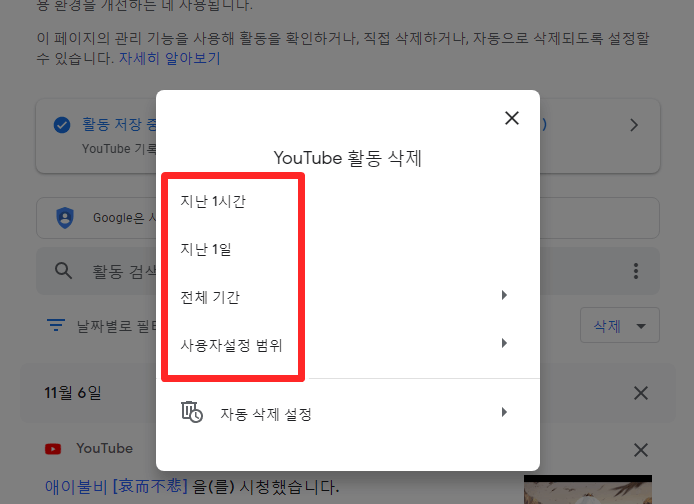Image resolution: width=694 pixels, height=504 pixels.
Task: Open 자세히 알아보기 link
Action: click(170, 58)
